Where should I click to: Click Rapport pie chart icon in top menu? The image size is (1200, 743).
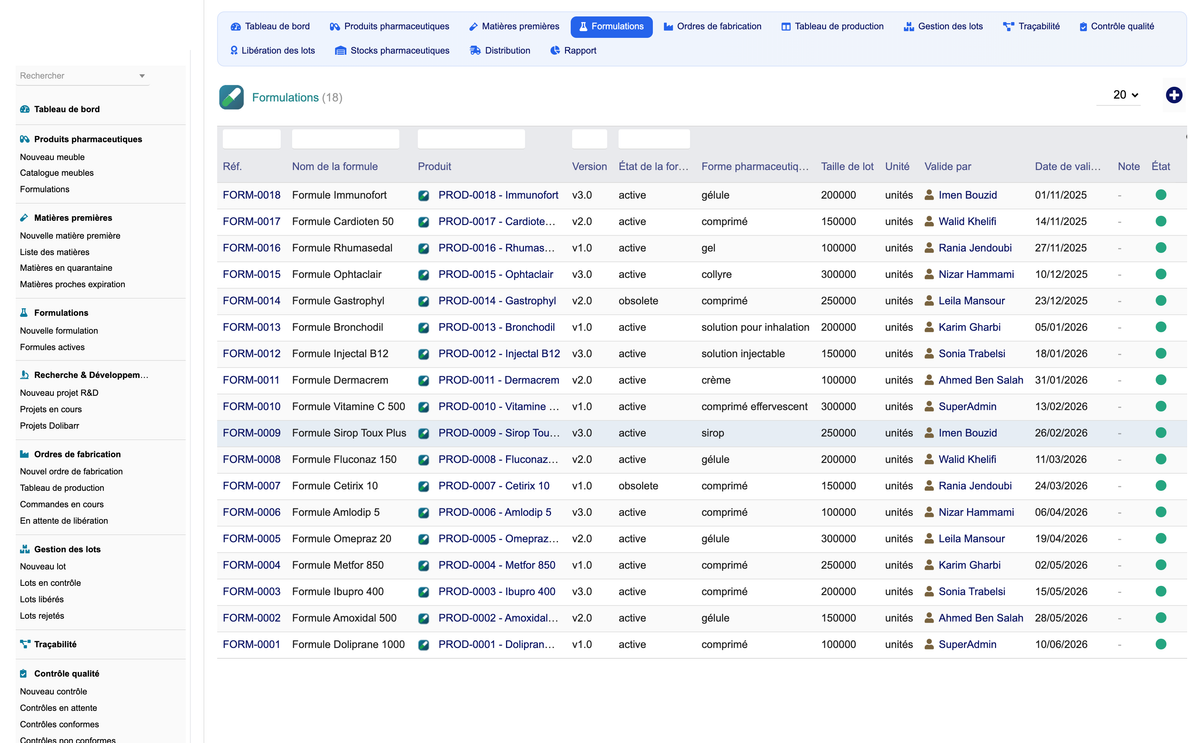[555, 51]
